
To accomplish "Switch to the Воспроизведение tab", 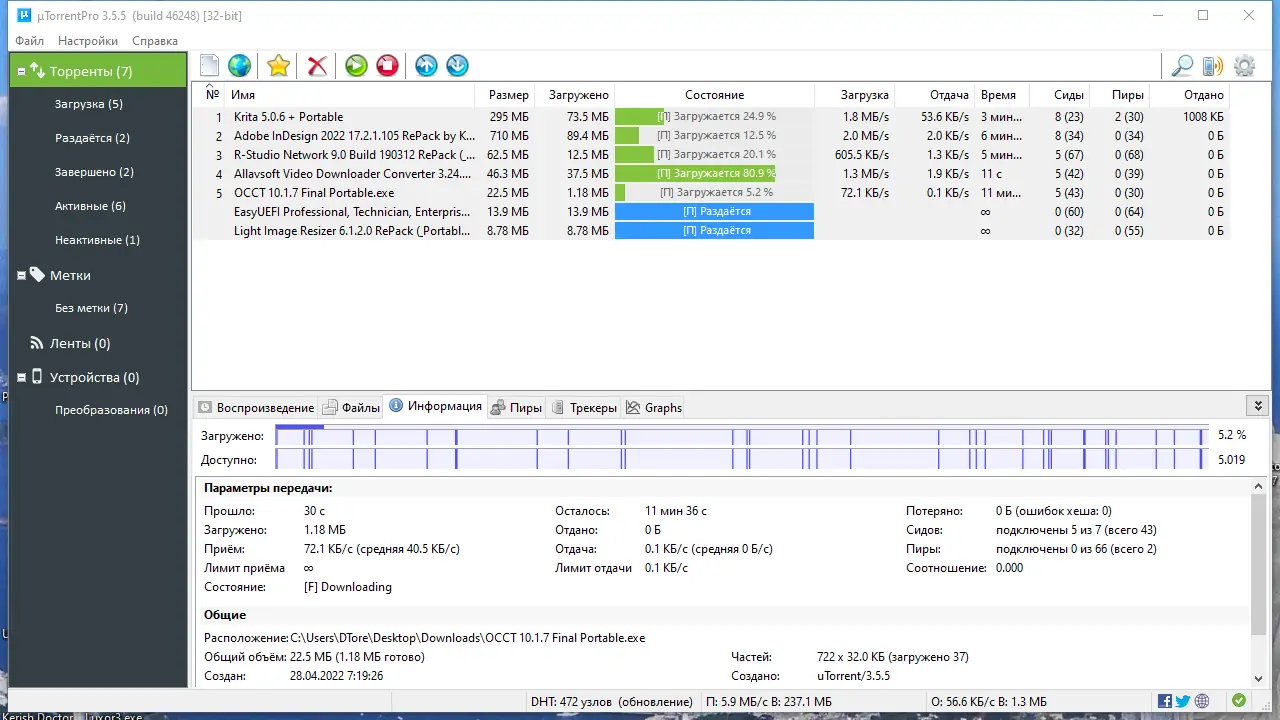I will coord(256,407).
